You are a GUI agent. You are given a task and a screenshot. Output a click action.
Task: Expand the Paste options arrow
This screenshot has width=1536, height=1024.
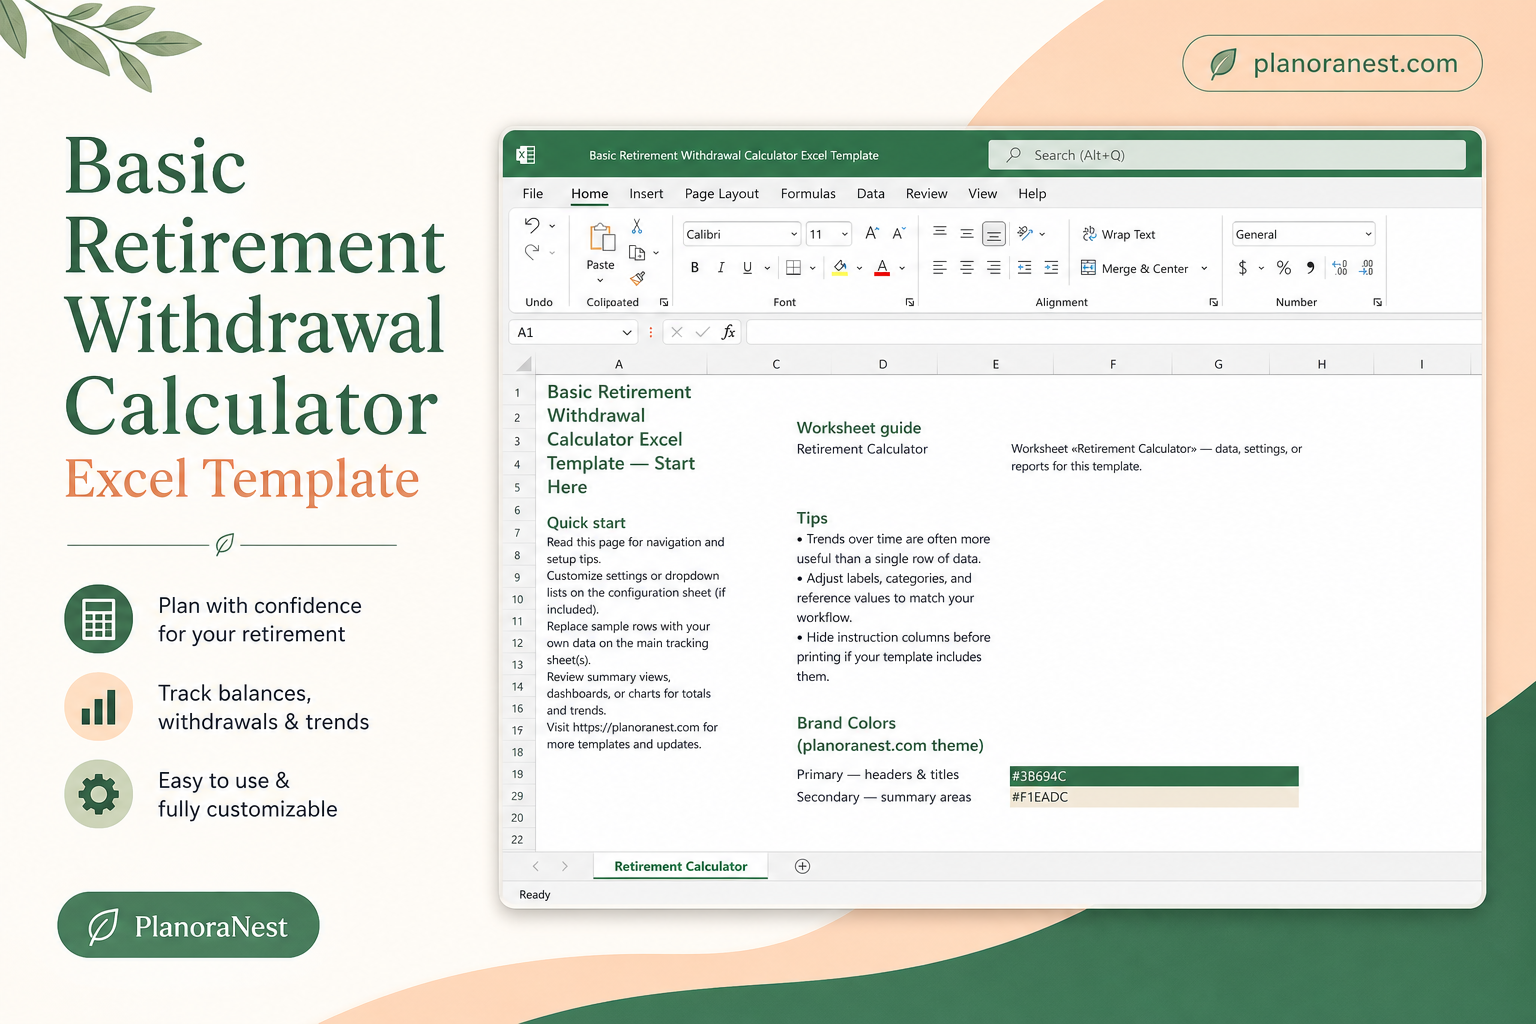click(x=600, y=281)
